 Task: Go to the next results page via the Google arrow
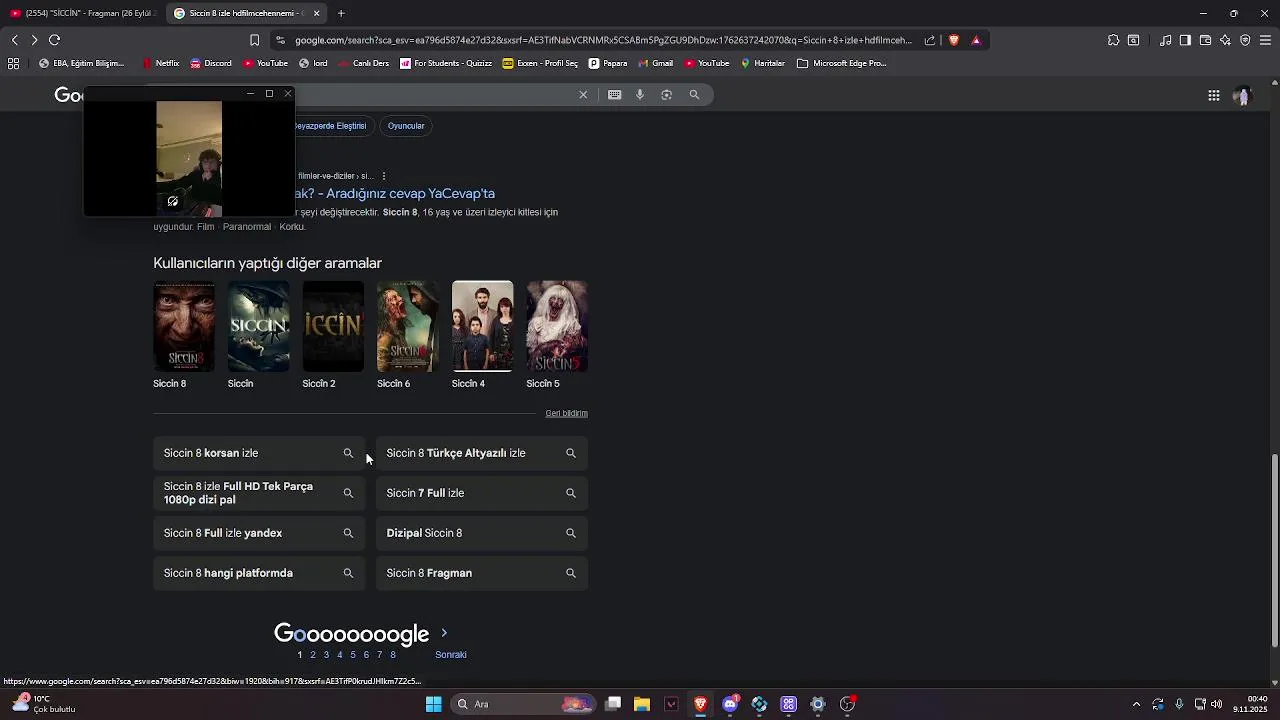pos(444,633)
